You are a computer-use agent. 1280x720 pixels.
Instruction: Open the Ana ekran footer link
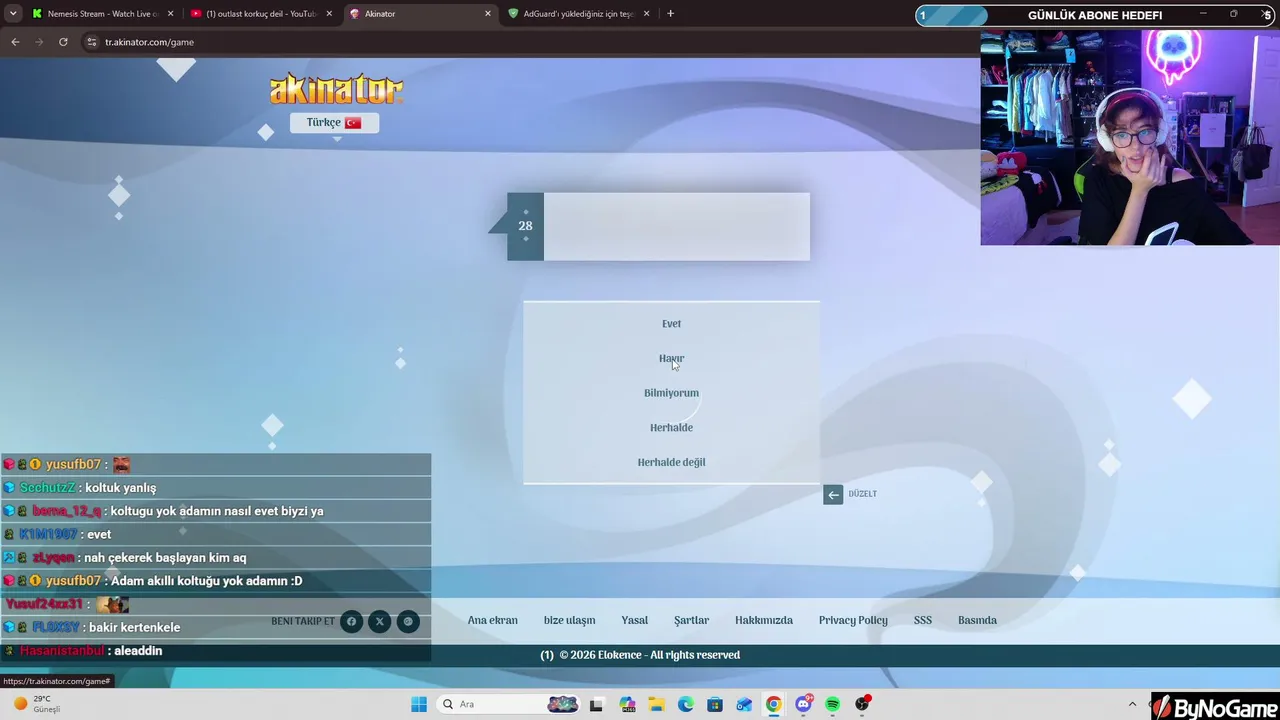coord(493,620)
